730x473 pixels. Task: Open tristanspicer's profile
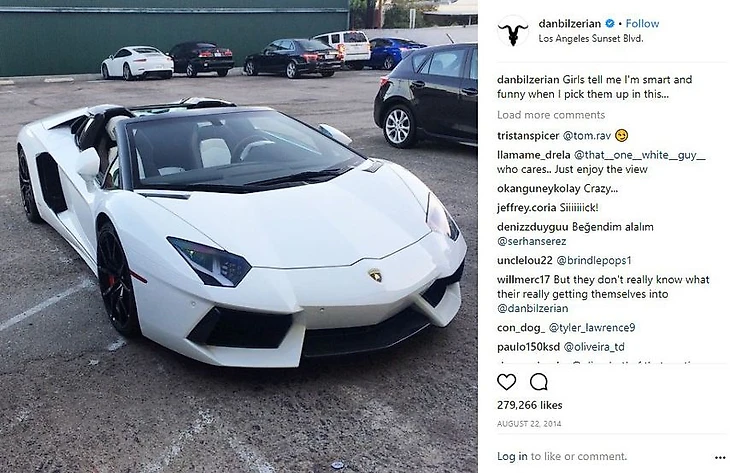pyautogui.click(x=527, y=136)
